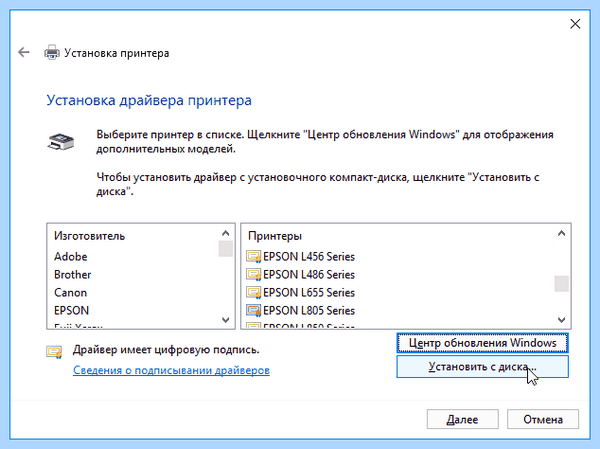
Task: Click printers list scroll up arrow
Action: click(561, 233)
